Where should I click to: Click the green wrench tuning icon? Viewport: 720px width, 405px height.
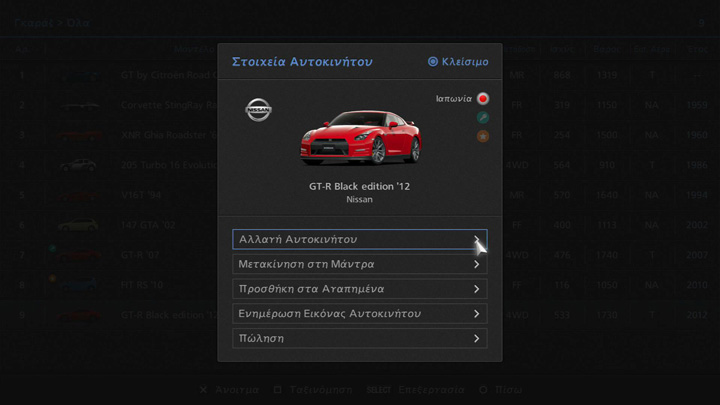(483, 118)
